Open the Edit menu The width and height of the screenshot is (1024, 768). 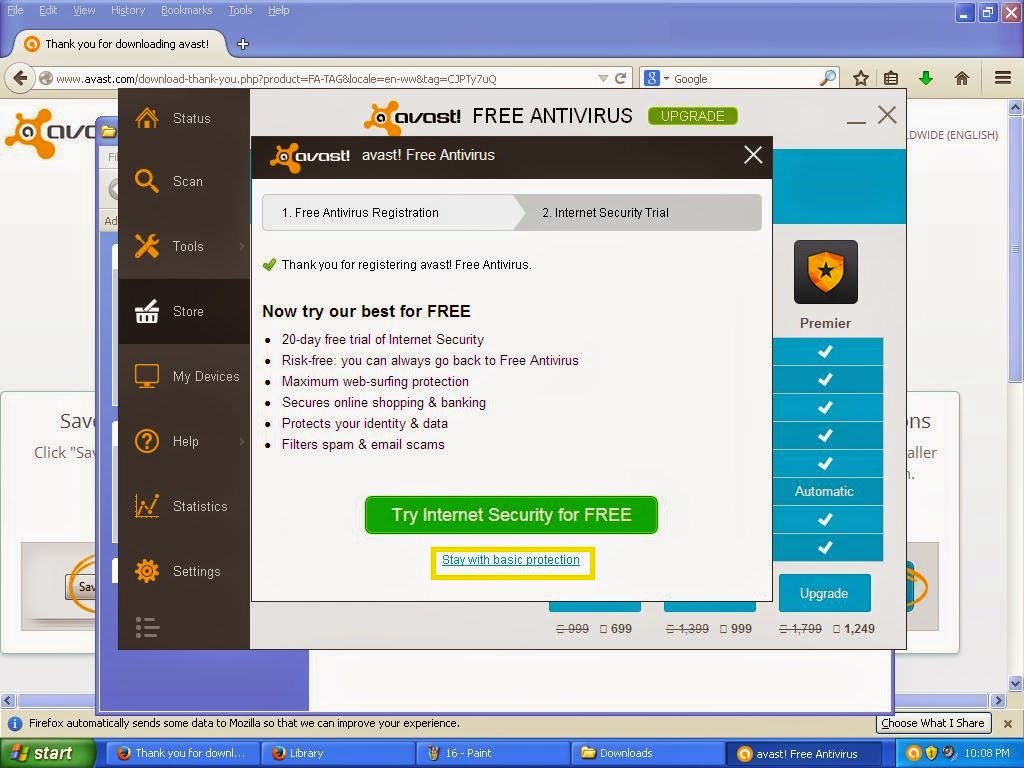coord(48,10)
